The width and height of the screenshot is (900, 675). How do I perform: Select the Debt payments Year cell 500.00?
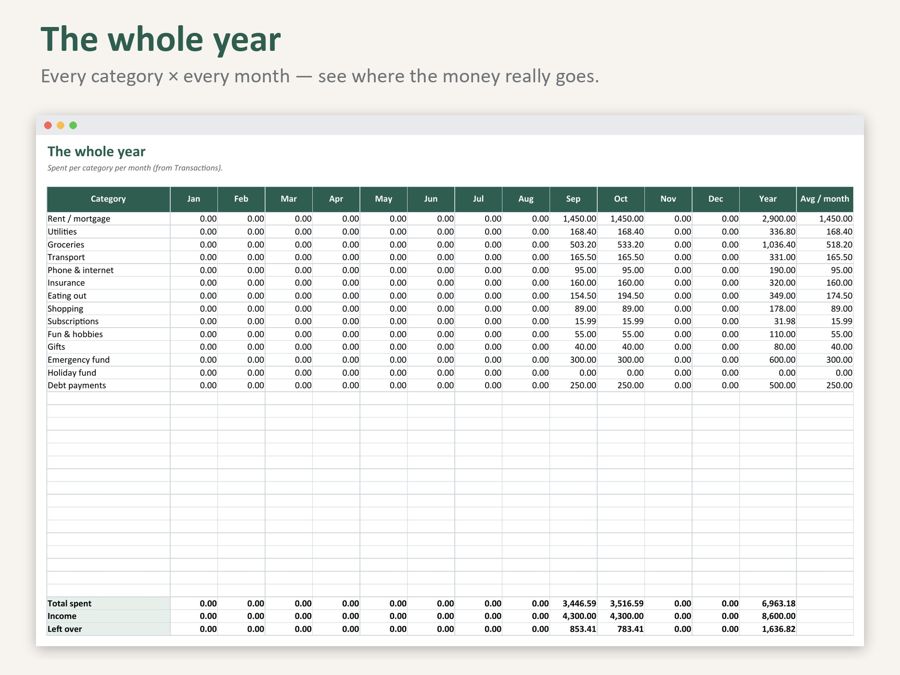[x=768, y=385]
